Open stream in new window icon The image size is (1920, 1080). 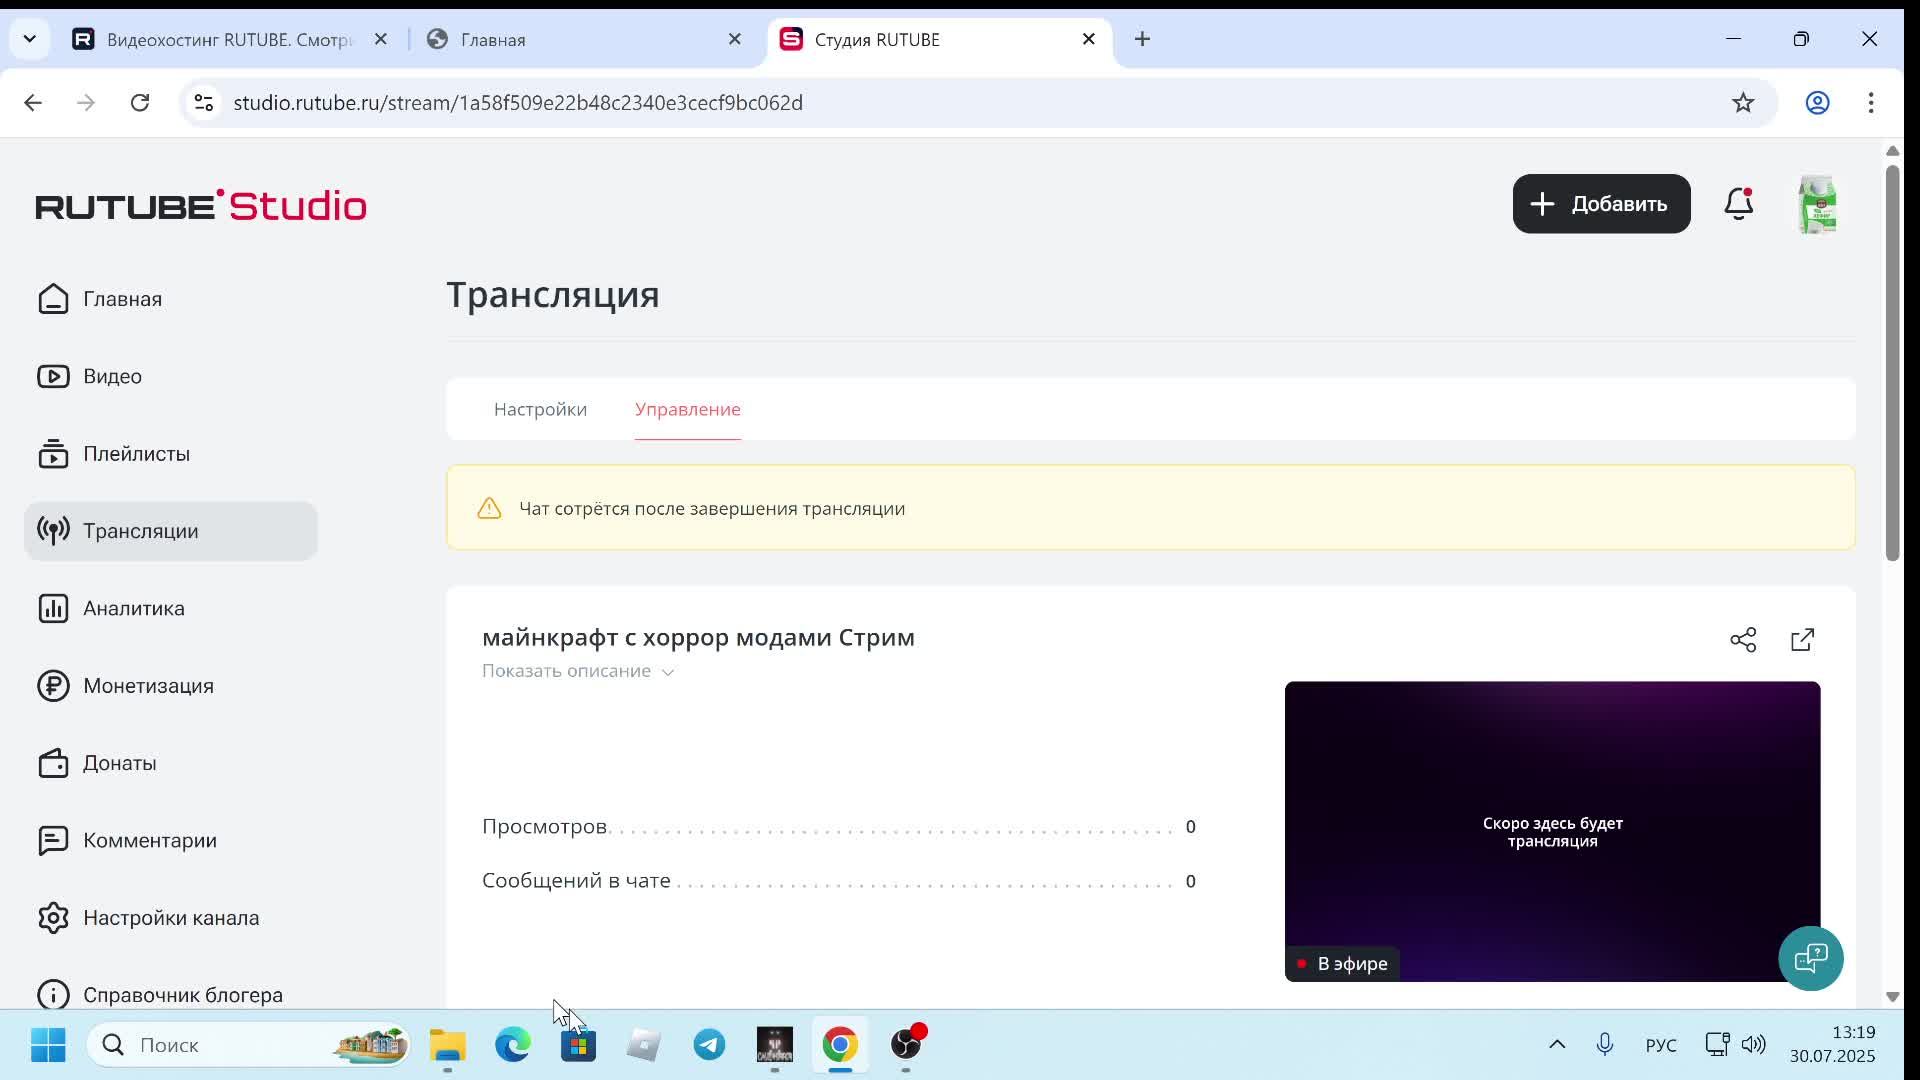[1802, 640]
